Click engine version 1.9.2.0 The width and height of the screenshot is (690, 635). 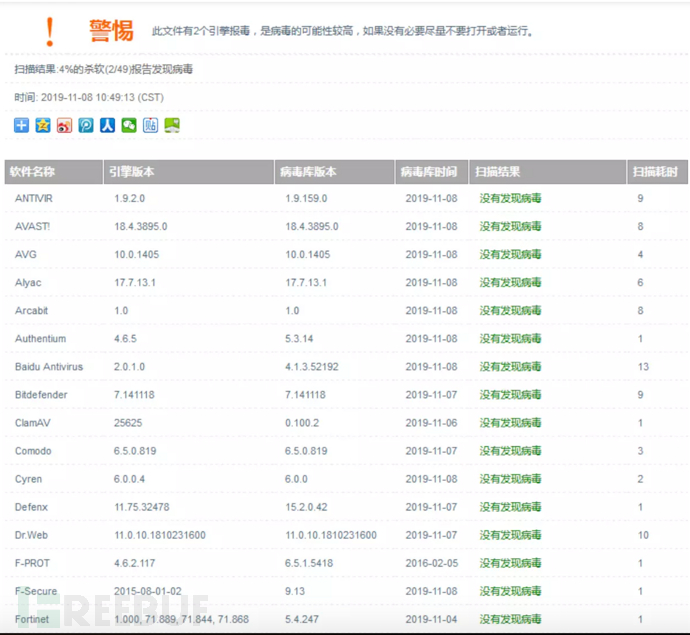pyautogui.click(x=129, y=198)
